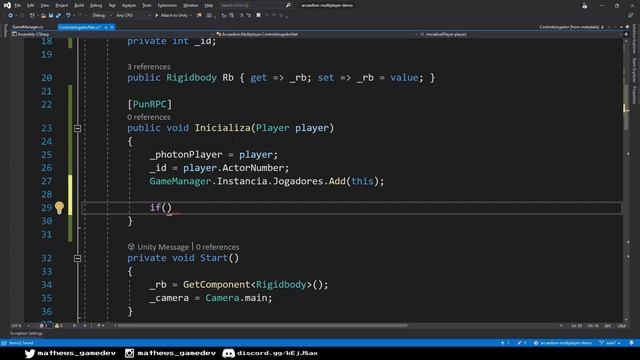
Task: Collapse the Inicializa method outline box
Action: pos(78,129)
